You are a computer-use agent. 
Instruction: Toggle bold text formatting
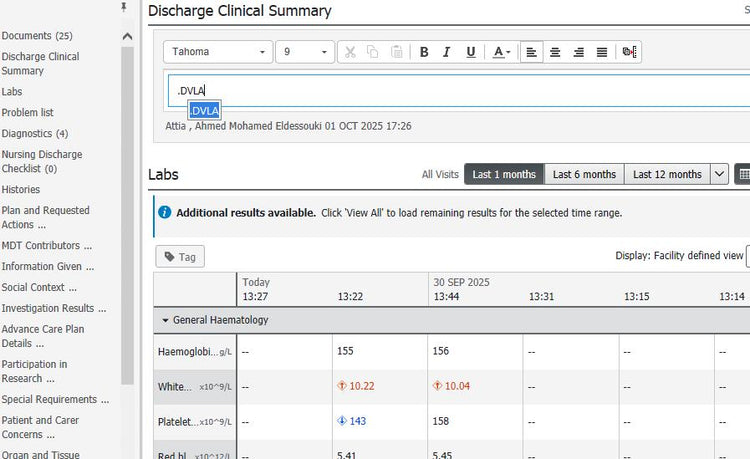(x=424, y=52)
